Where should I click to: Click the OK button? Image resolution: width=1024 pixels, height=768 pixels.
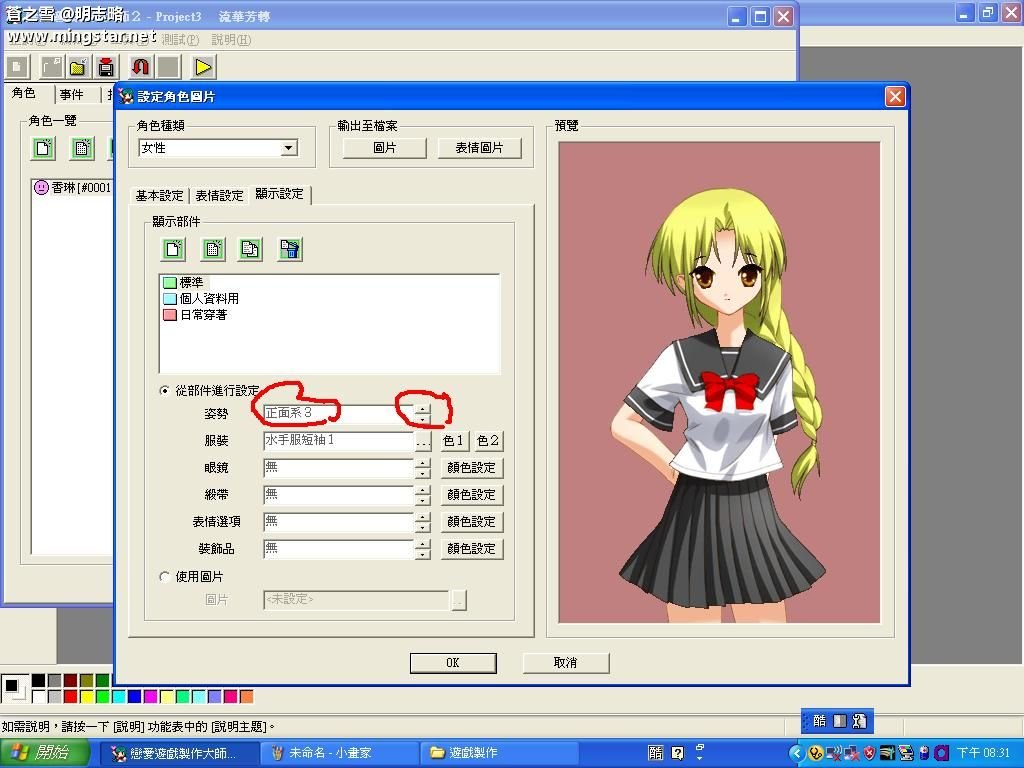pos(453,663)
